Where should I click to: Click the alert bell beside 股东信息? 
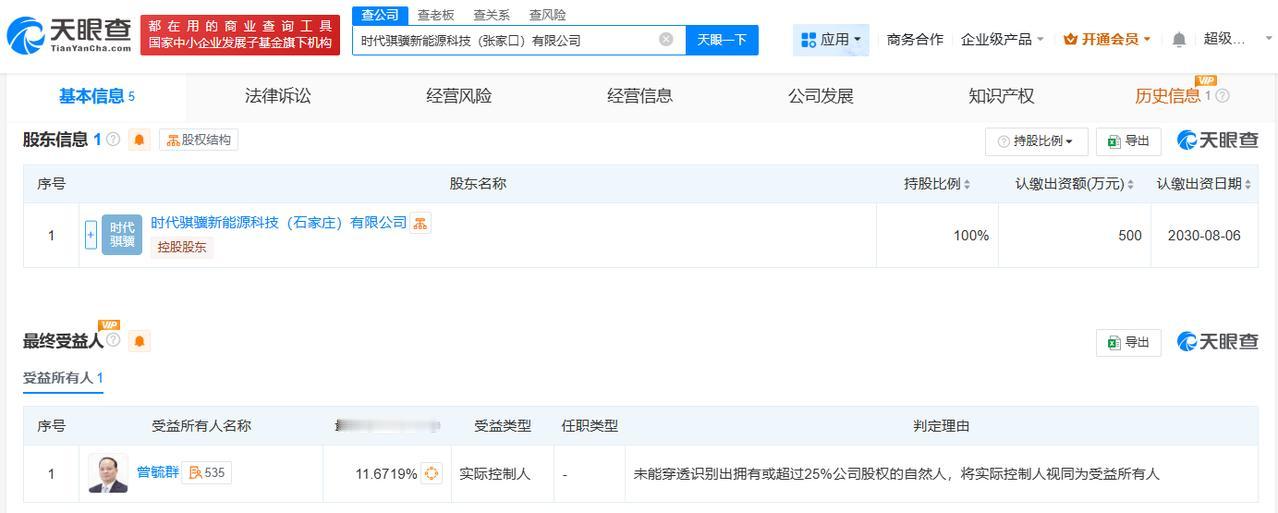[140, 140]
